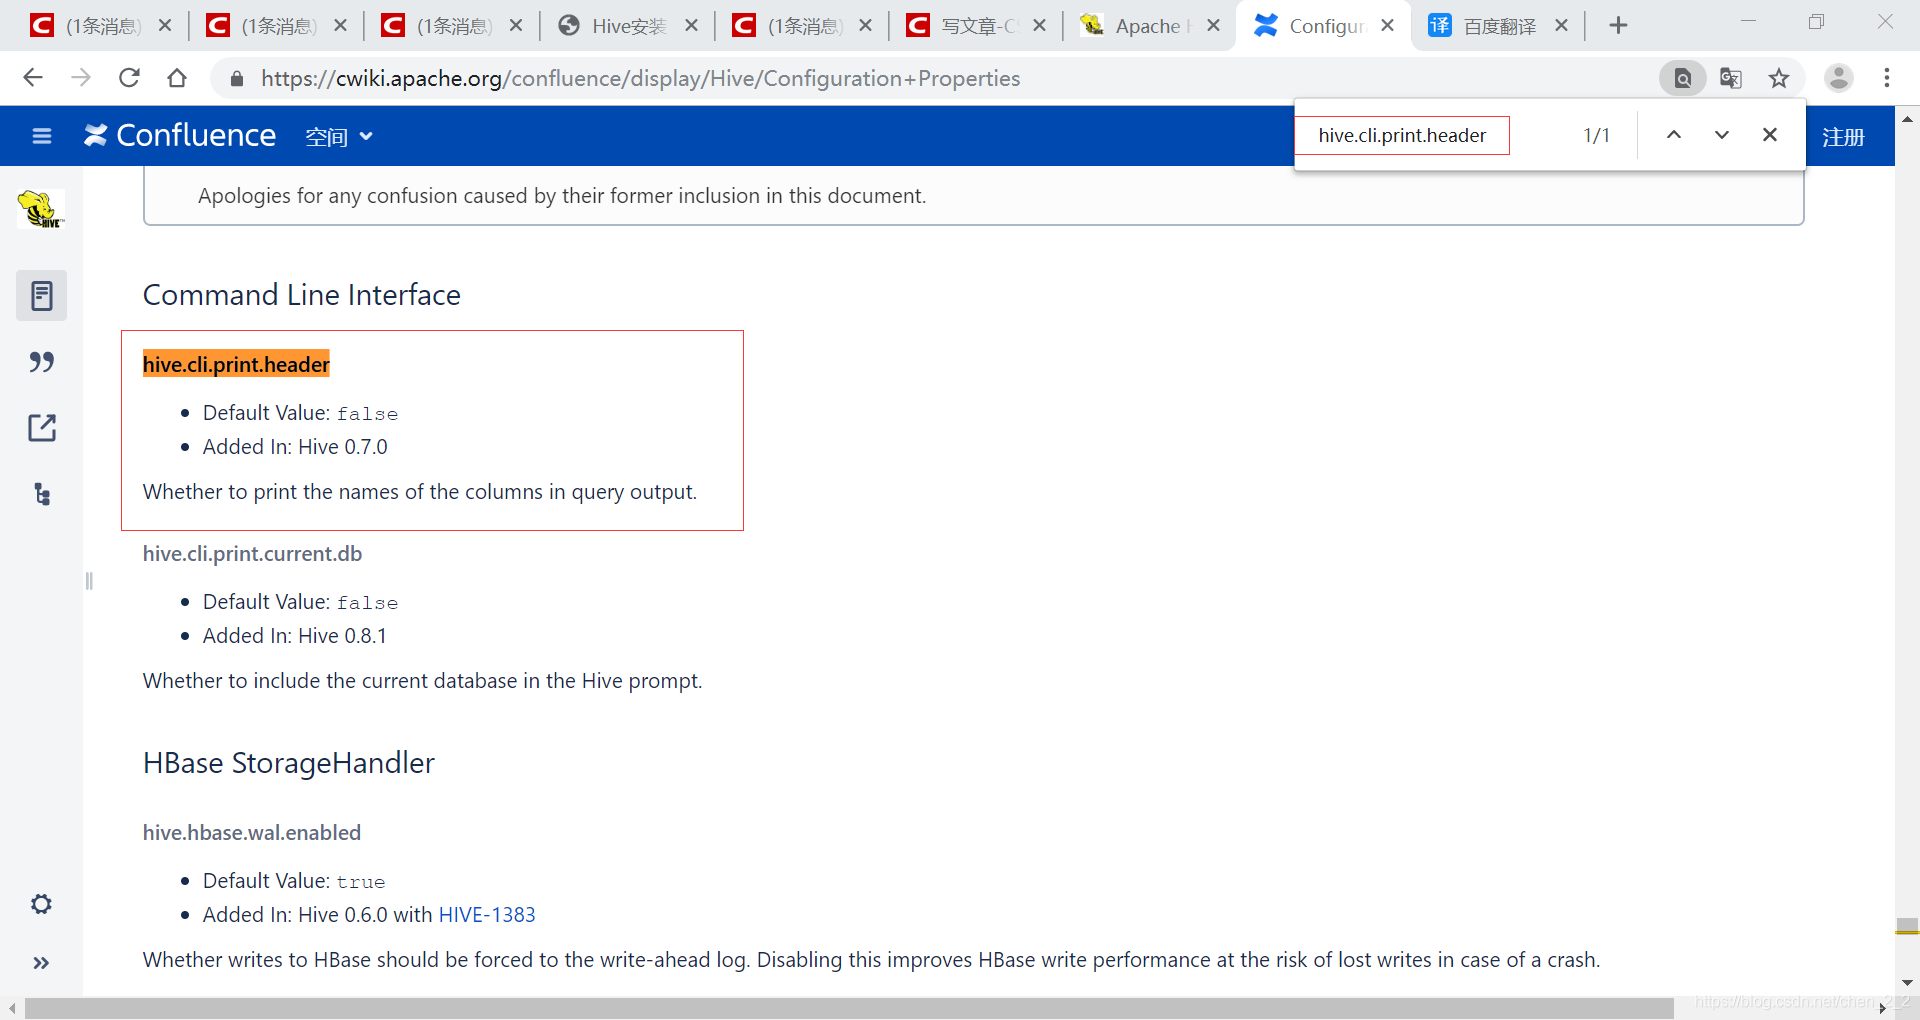
Task: Close the find-in-page bar
Action: click(1770, 135)
